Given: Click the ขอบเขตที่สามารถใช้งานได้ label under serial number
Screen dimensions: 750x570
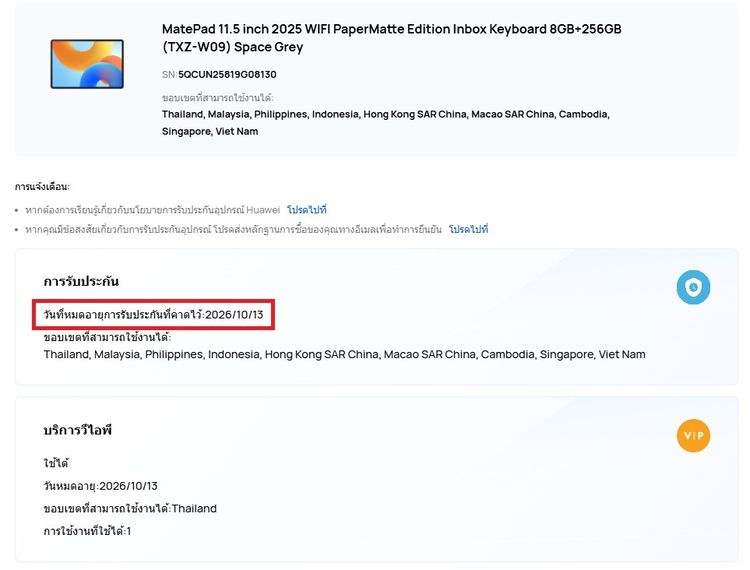Looking at the screenshot, I should click(218, 98).
